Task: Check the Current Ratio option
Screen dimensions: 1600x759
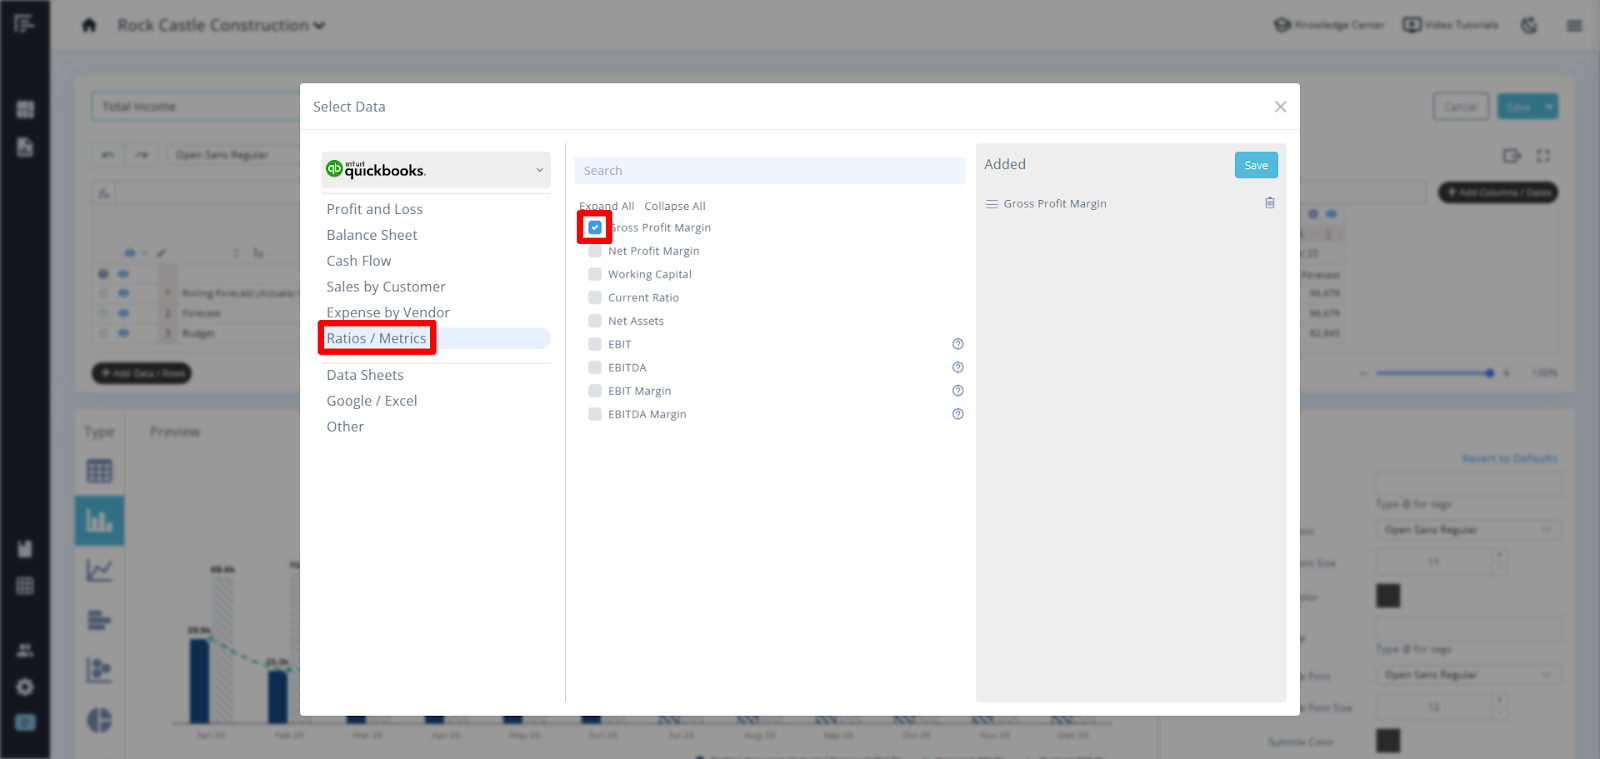Action: 595,298
